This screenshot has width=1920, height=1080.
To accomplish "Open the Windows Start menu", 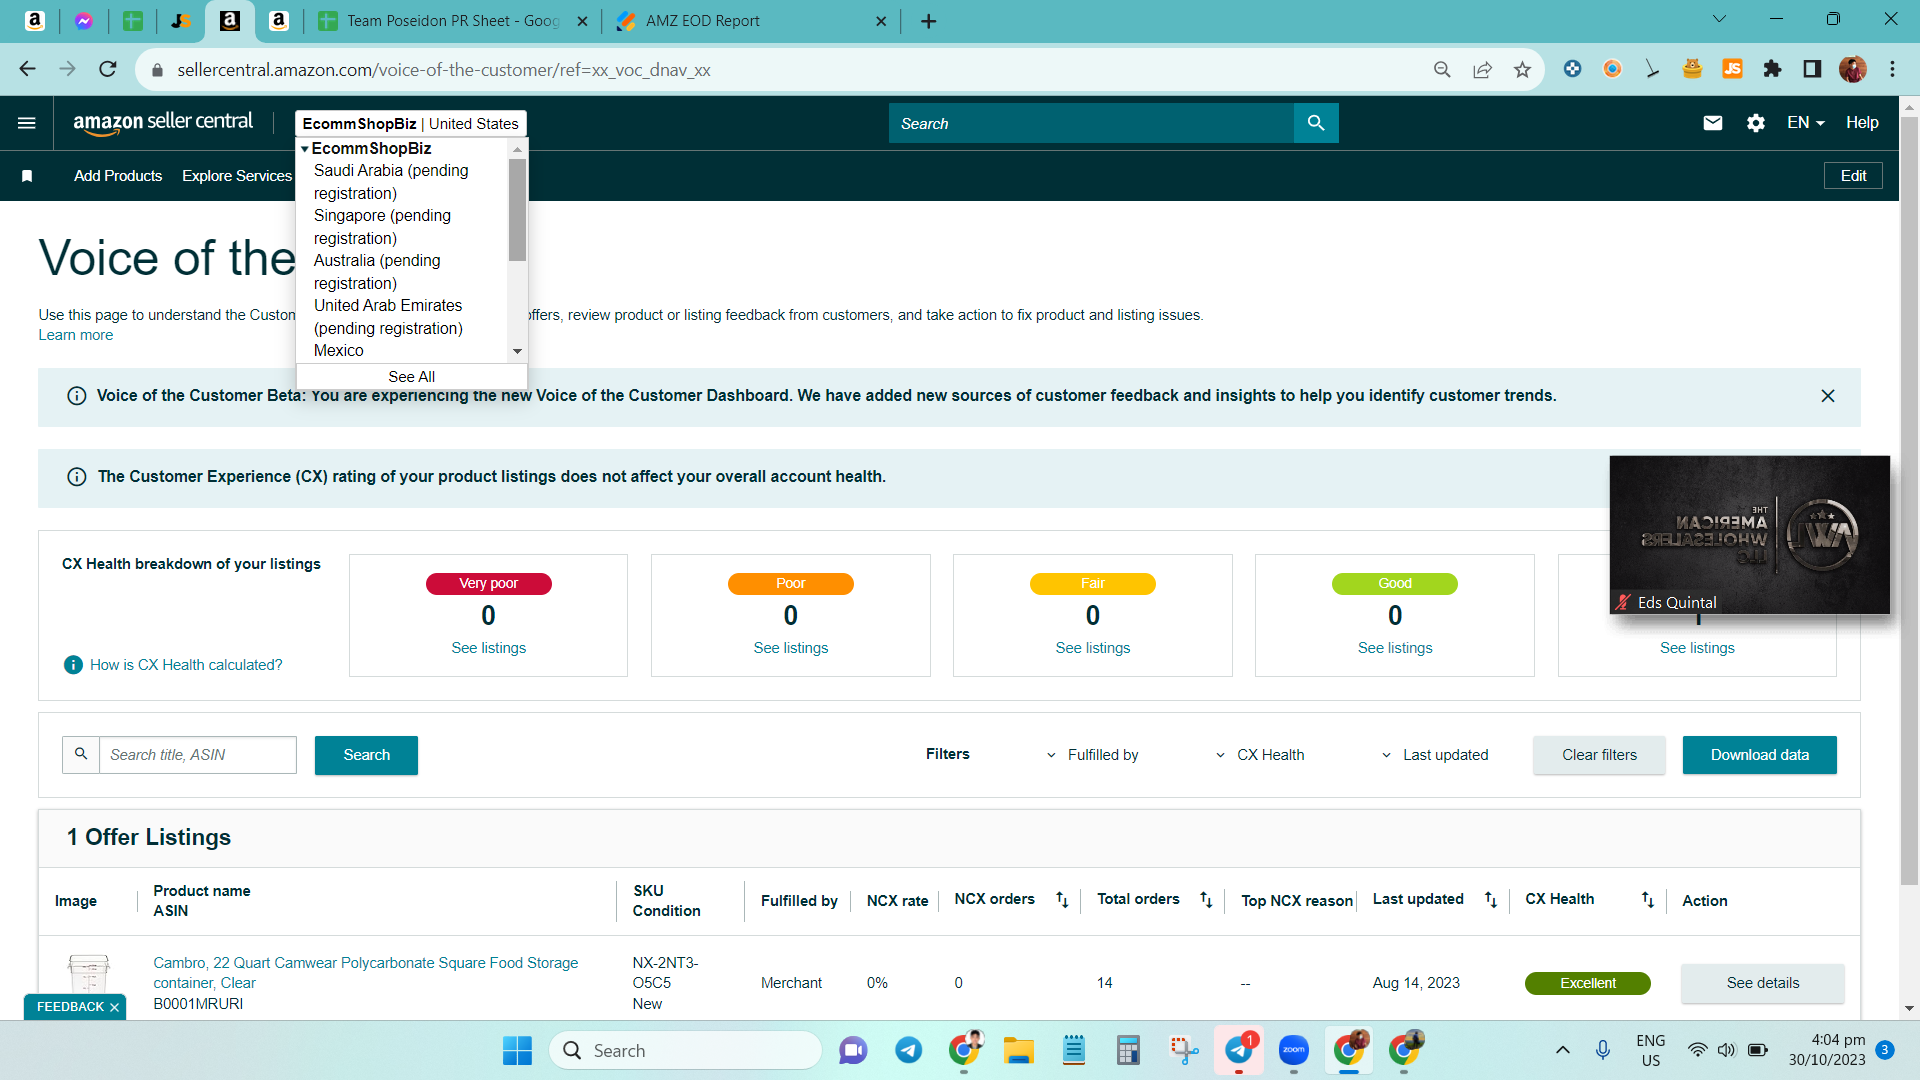I will pos(517,1050).
